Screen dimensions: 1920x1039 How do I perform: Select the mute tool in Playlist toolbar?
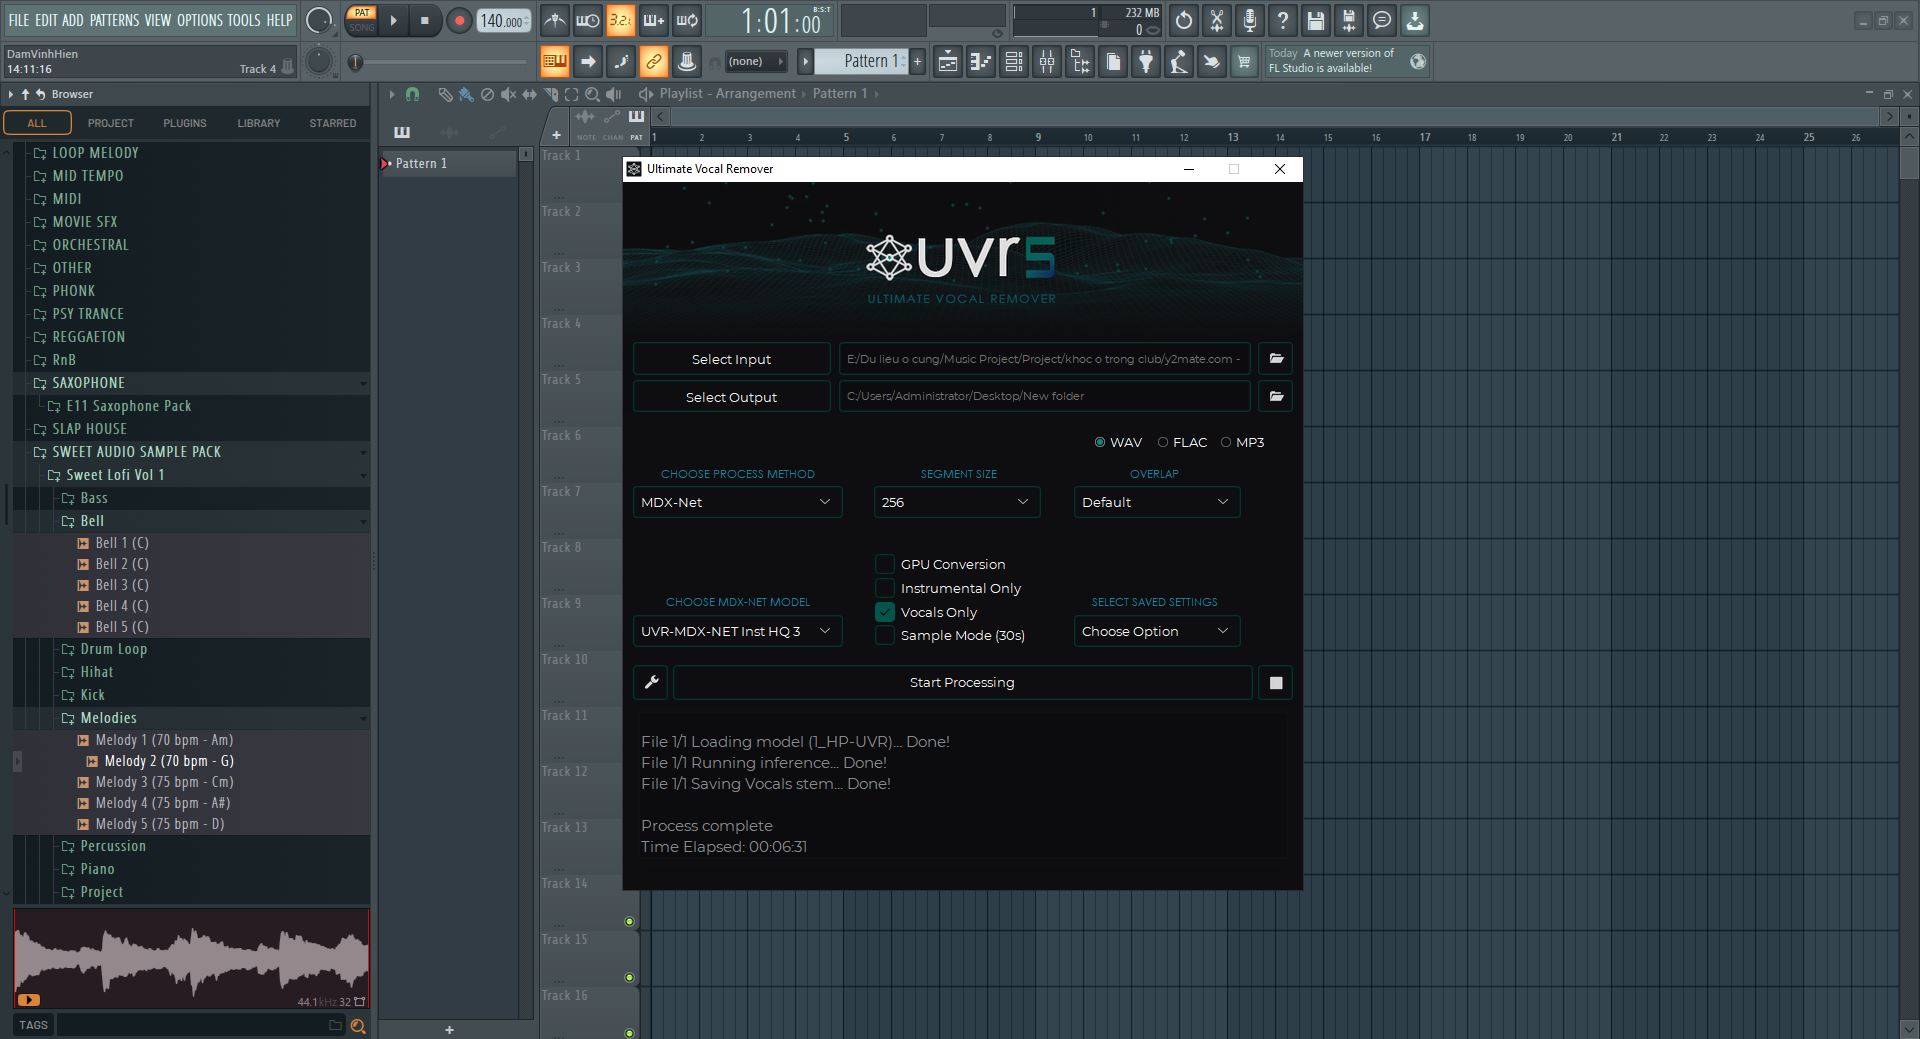508,94
